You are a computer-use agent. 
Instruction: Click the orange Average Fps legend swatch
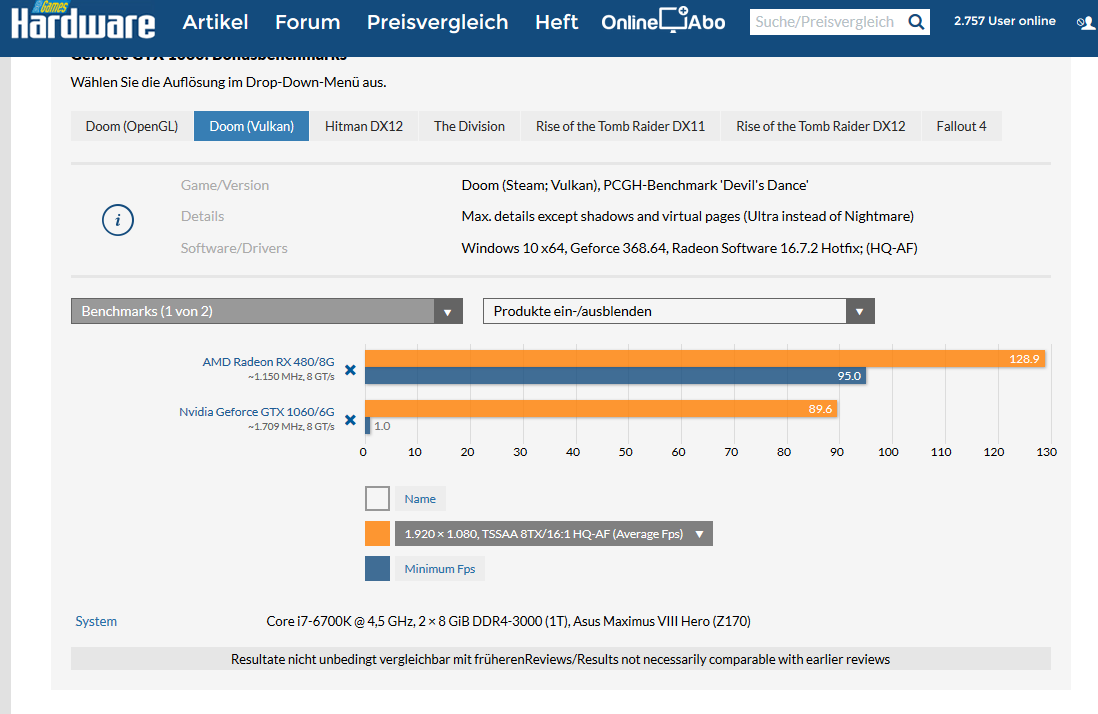coord(377,533)
